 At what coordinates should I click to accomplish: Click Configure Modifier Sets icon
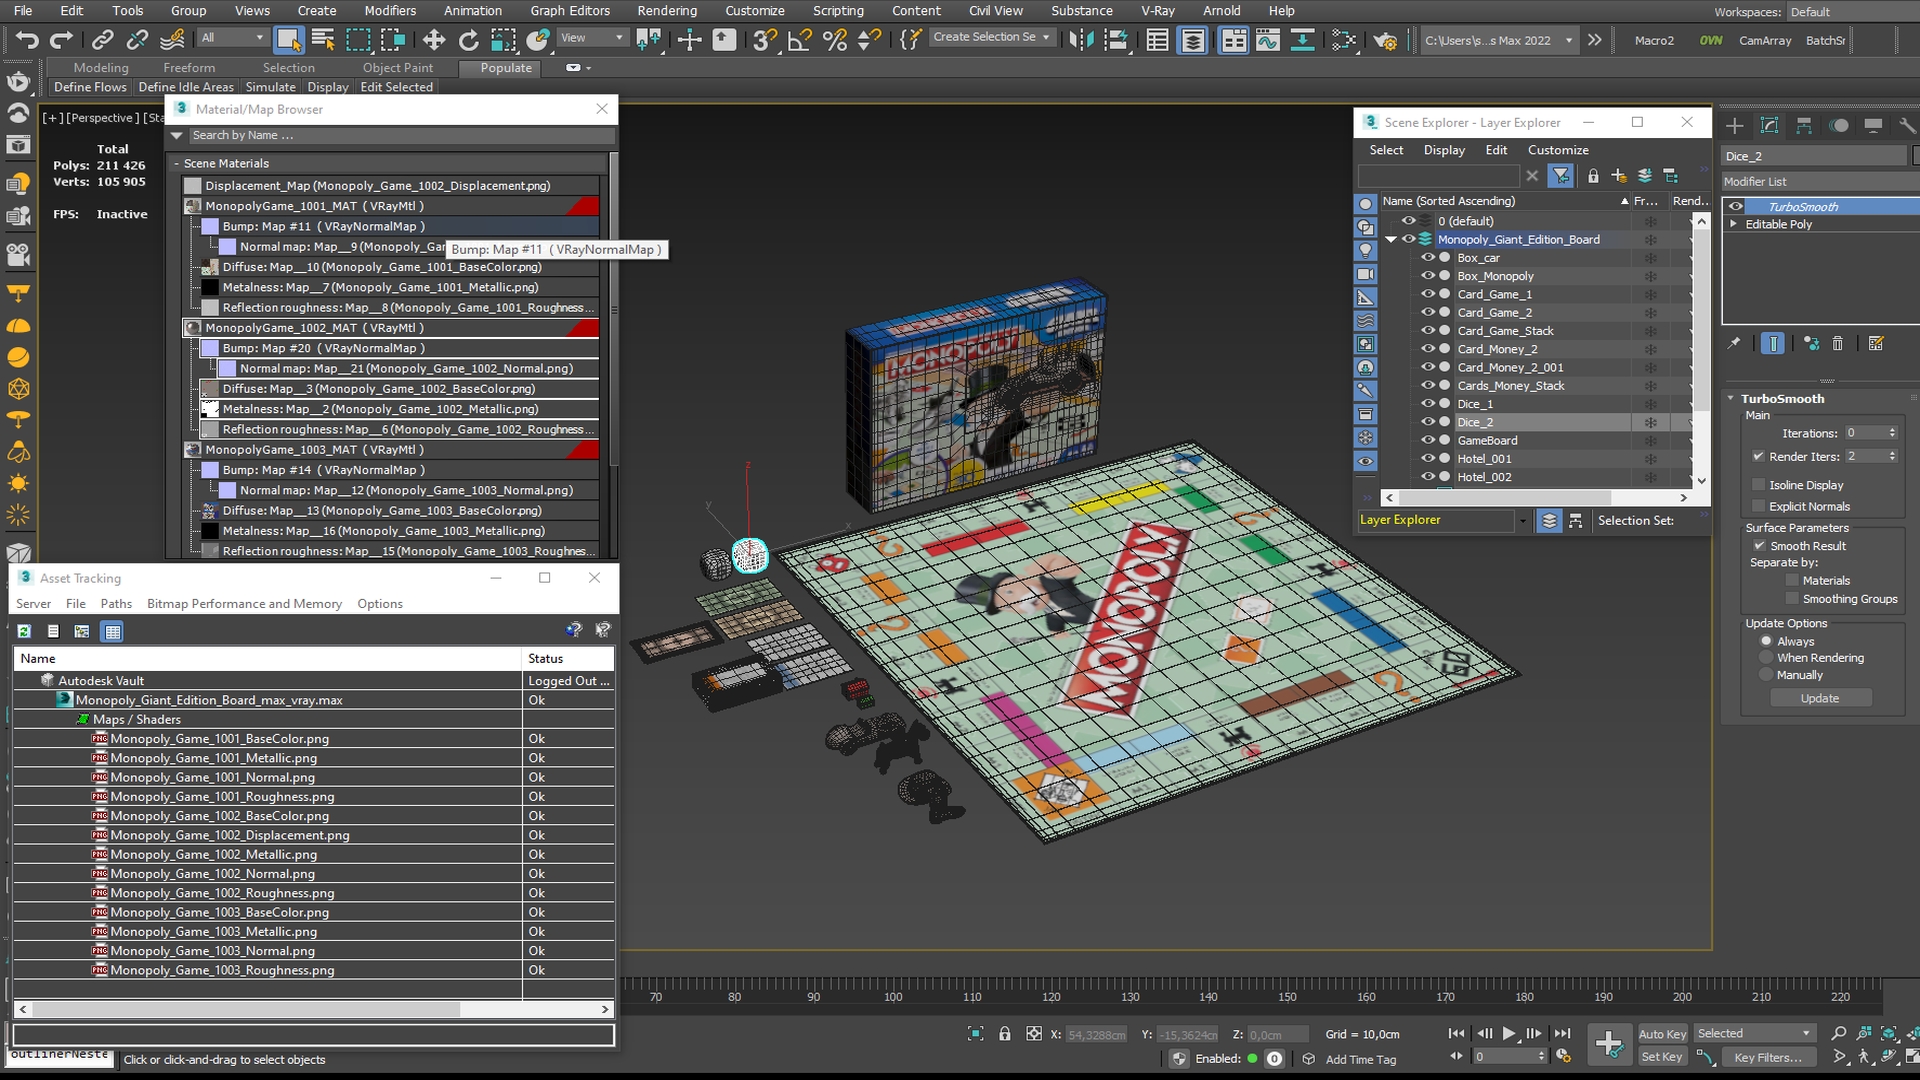(1876, 343)
